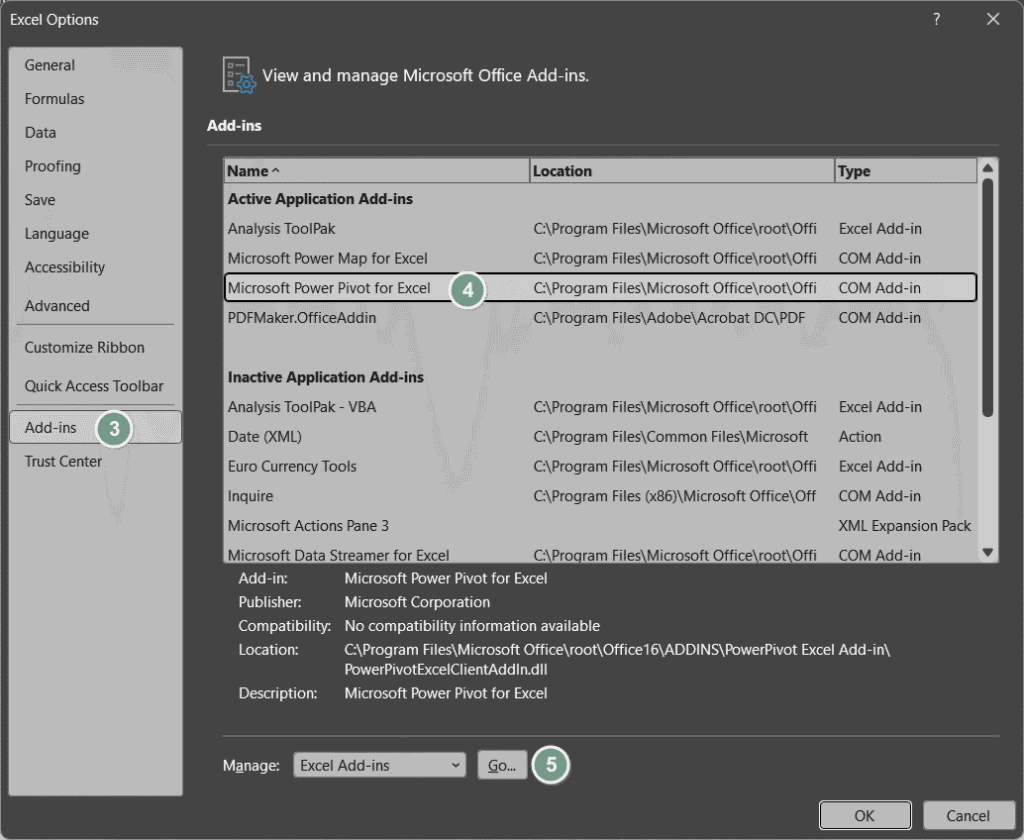
Task: Click the scrollbar up arrow in add-ins list
Action: click(987, 169)
